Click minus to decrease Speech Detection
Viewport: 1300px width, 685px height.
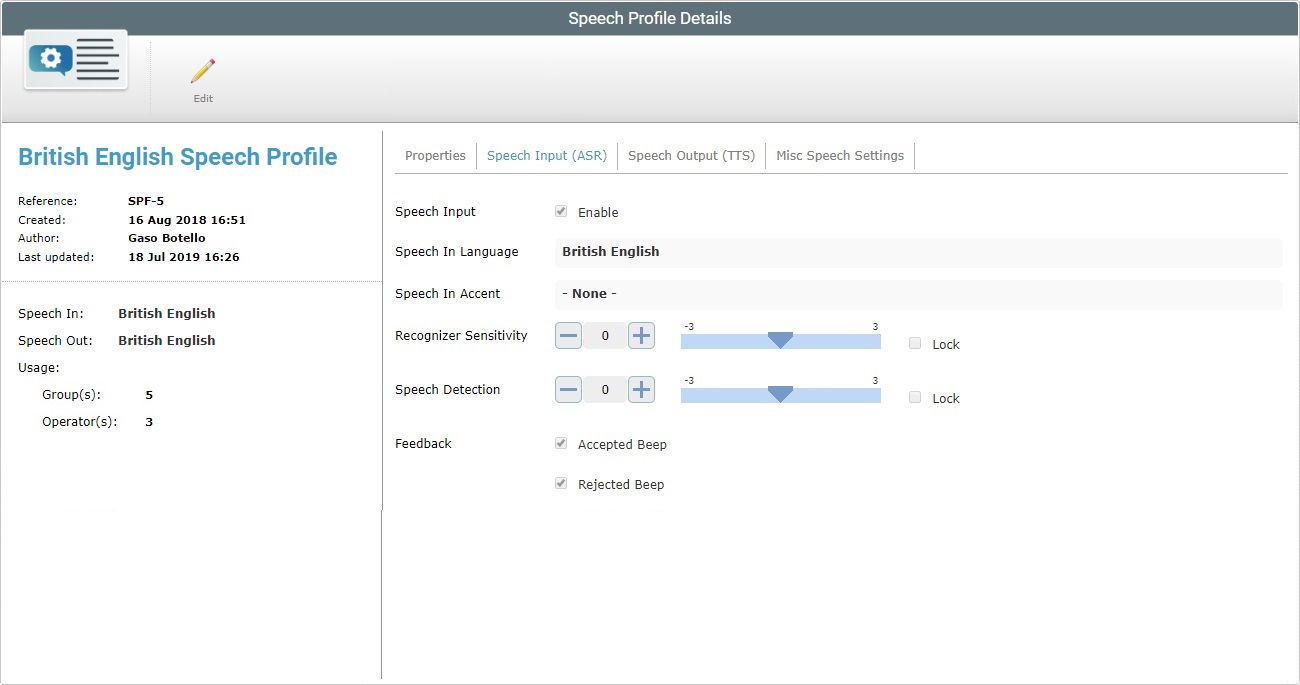(568, 389)
